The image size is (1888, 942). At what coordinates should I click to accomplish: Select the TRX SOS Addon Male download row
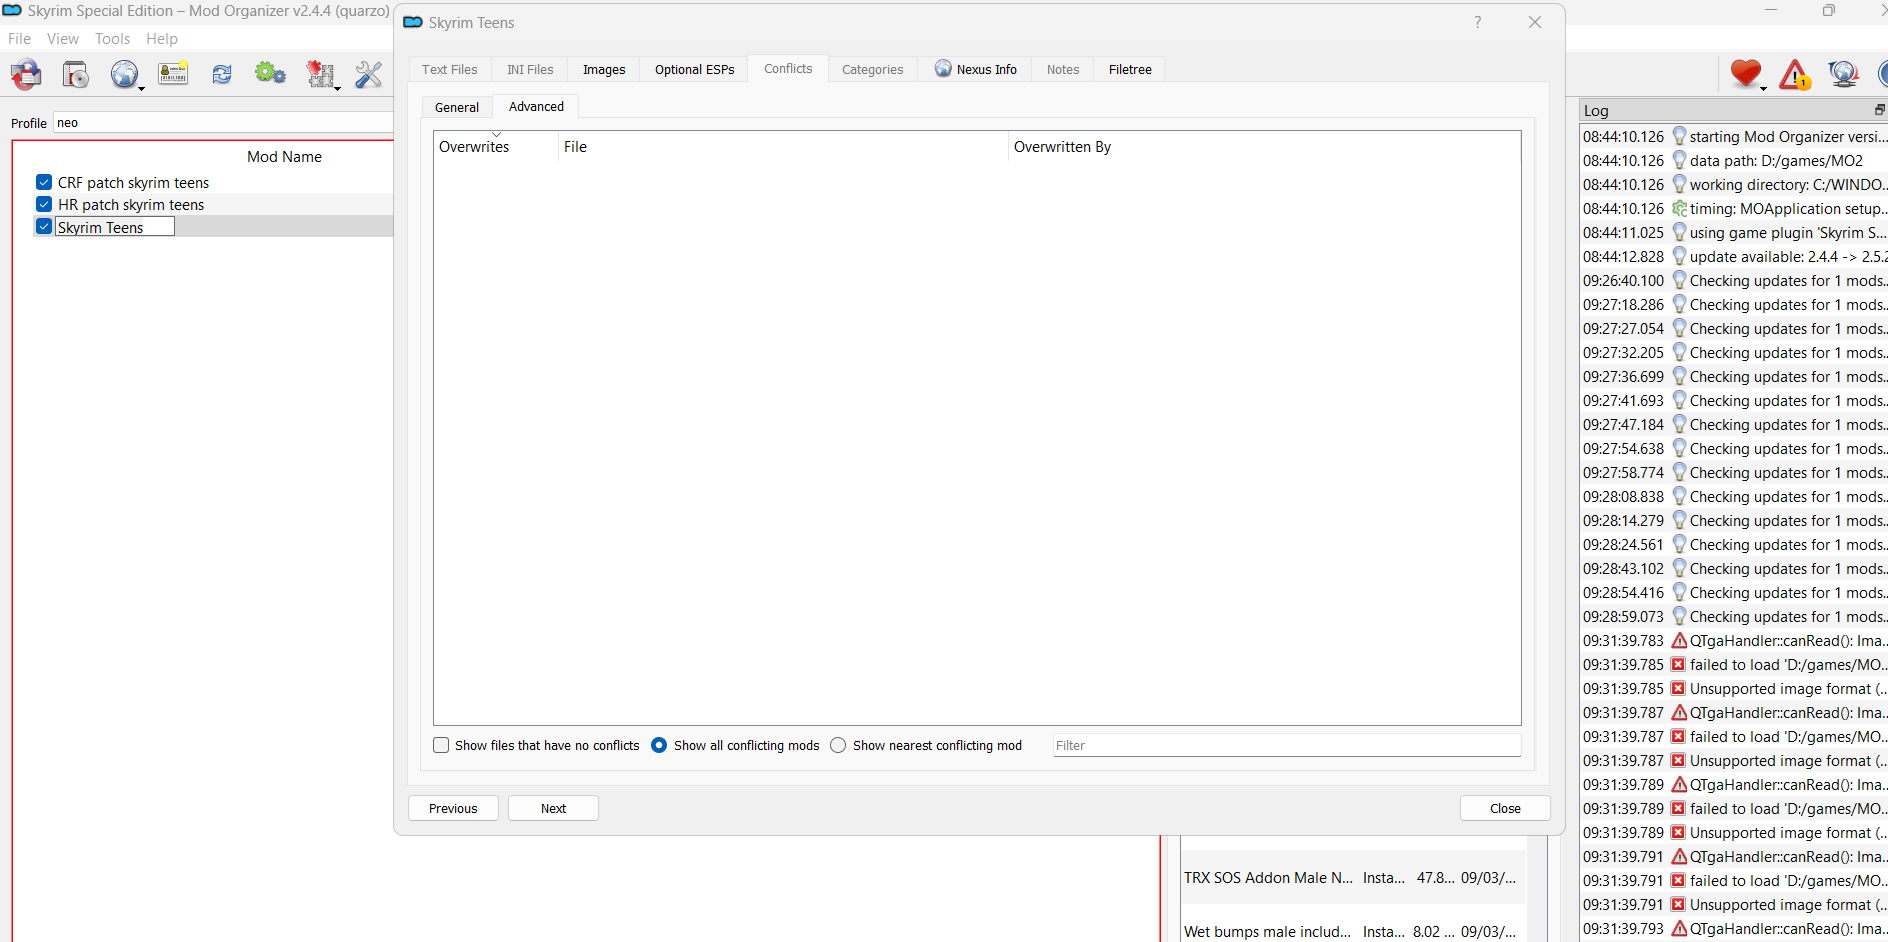pos(1352,878)
